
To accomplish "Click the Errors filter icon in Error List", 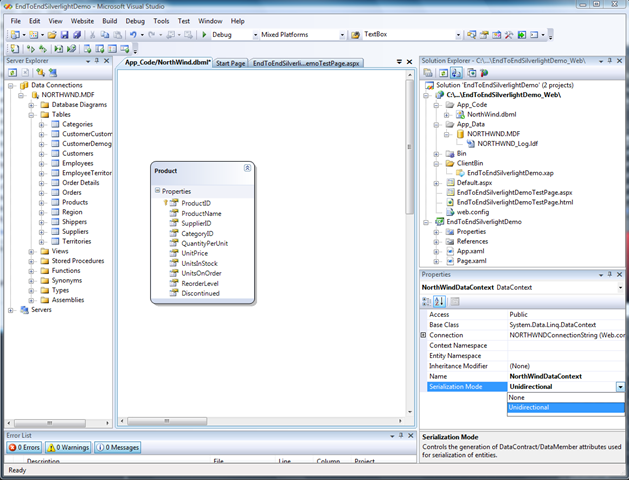I will (15, 447).
